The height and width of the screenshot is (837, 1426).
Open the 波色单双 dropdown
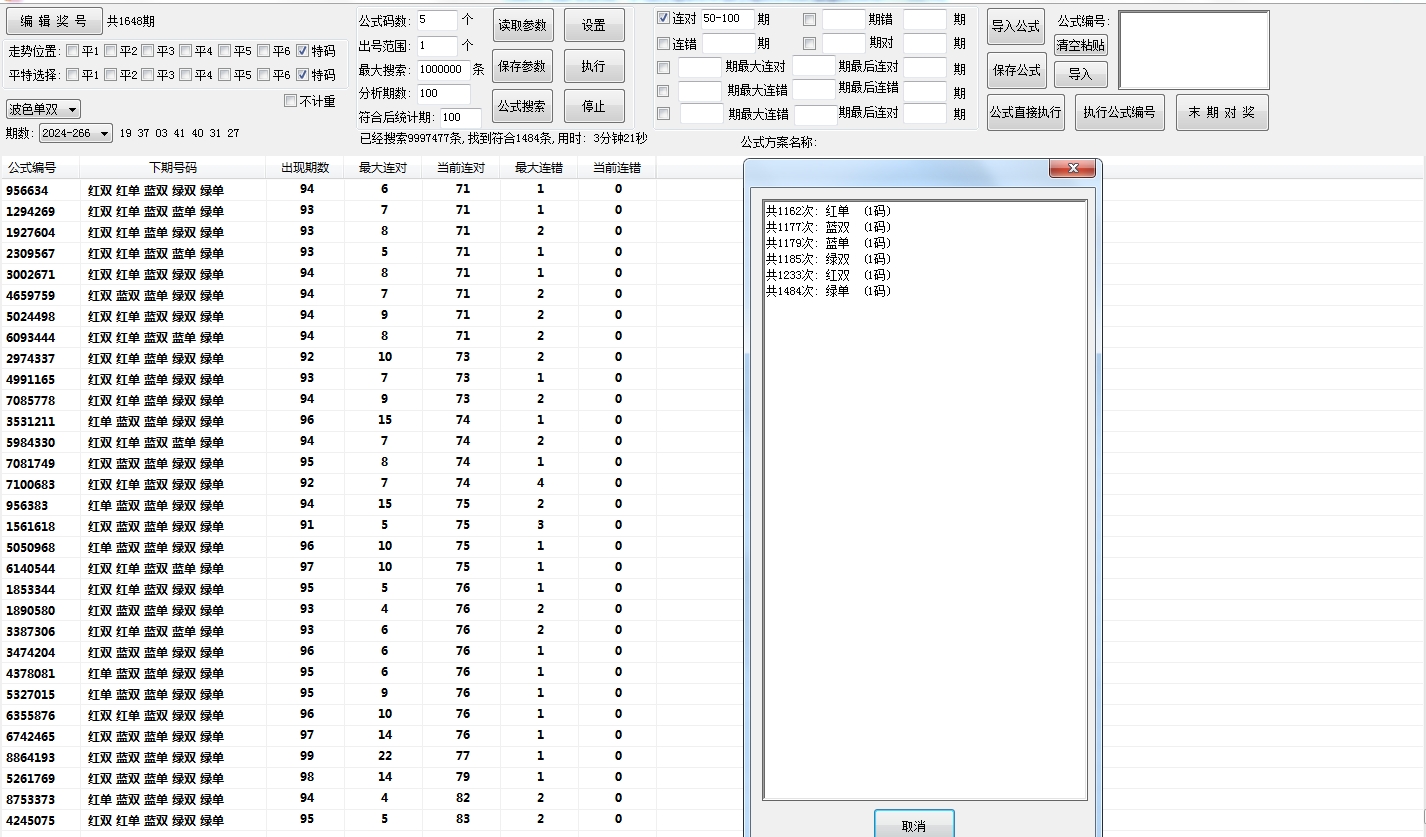pos(43,109)
